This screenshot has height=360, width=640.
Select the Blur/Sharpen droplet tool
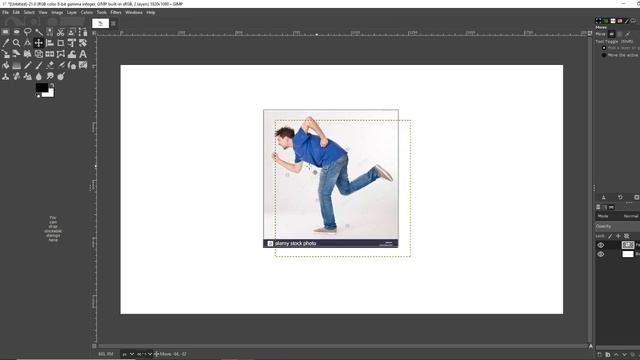[x=38, y=76]
